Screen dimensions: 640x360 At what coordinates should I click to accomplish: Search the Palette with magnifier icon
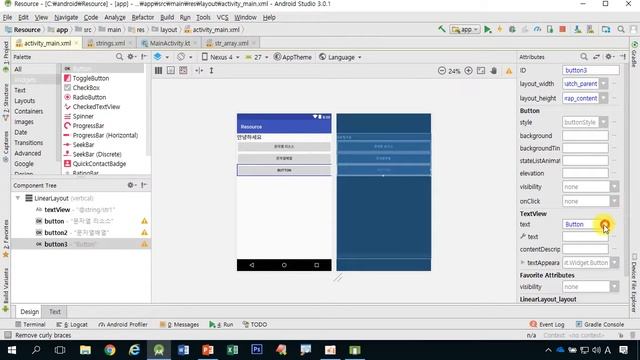point(119,57)
